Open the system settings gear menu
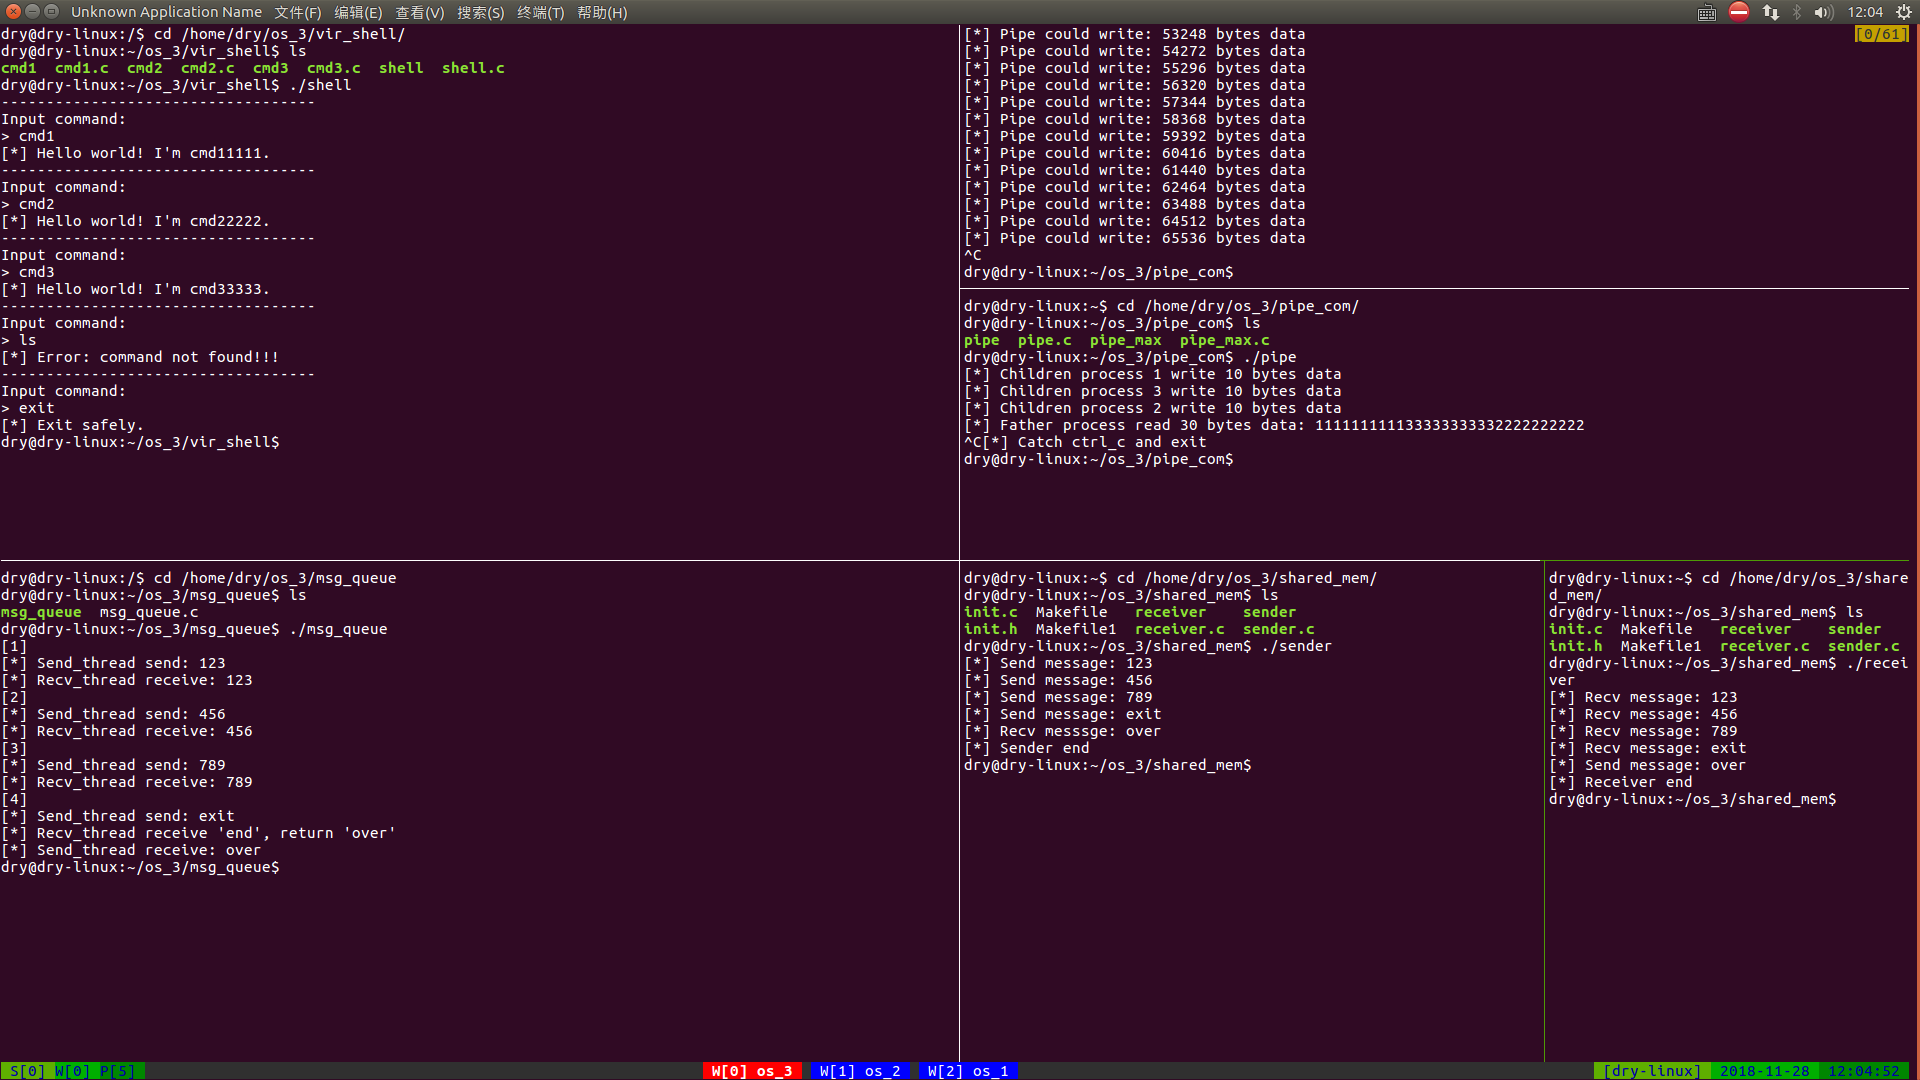The image size is (1920, 1080). tap(1903, 12)
